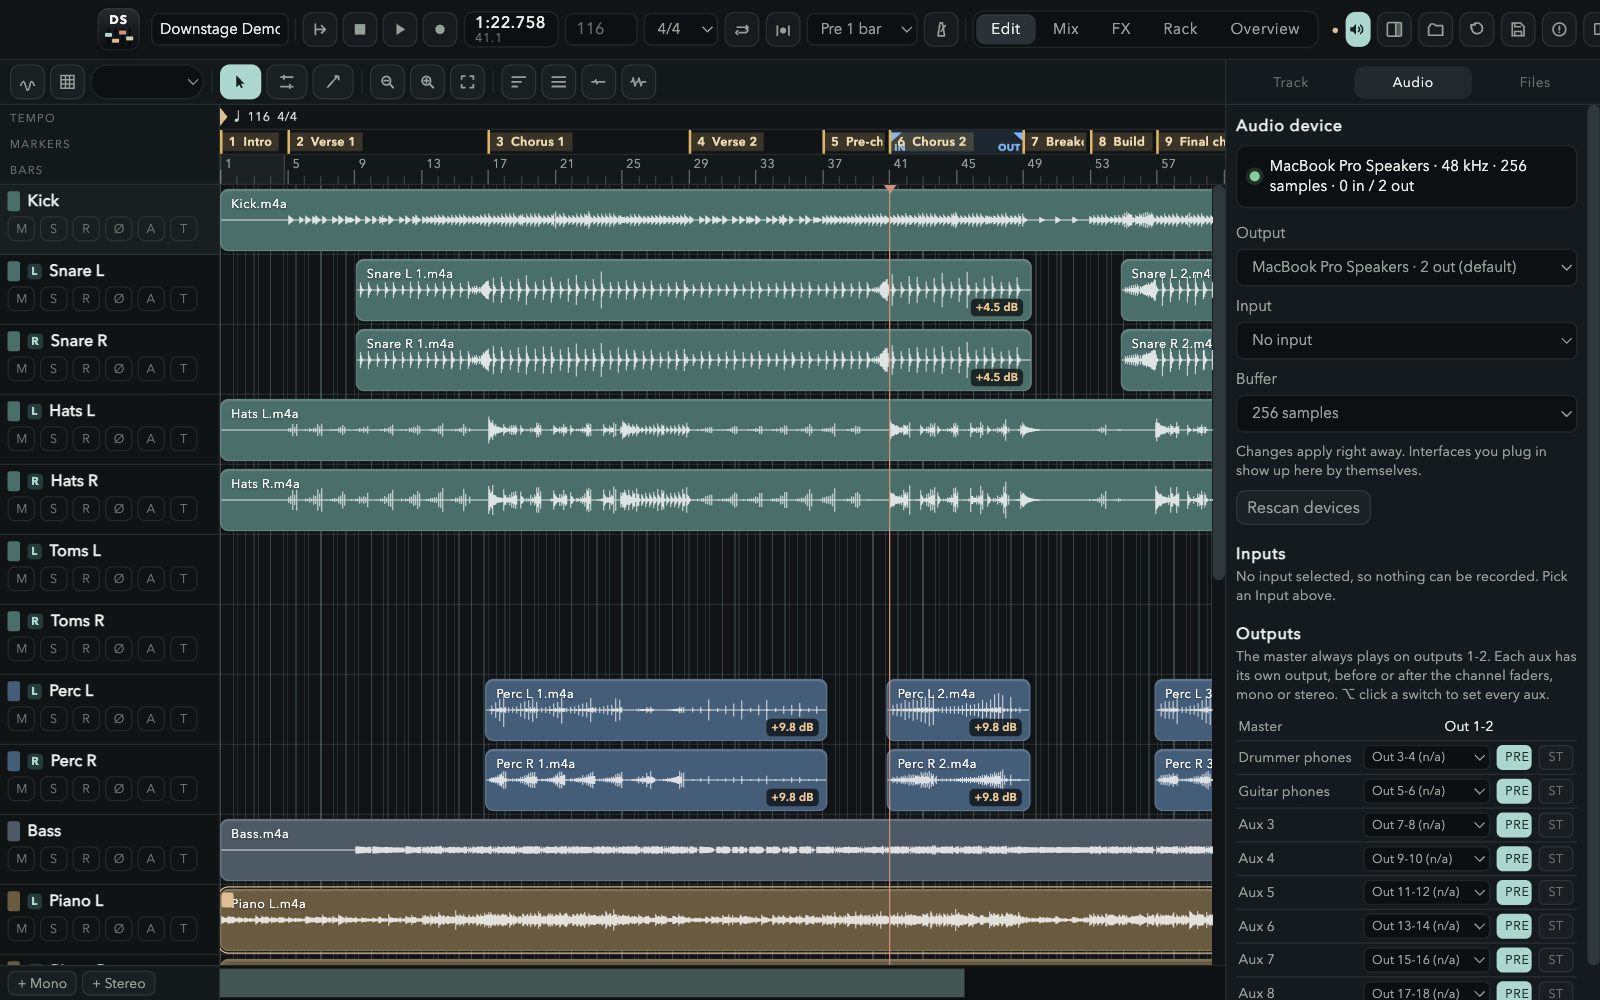Viewport: 1600px width, 1000px height.
Task: Start playback with the Play button
Action: pyautogui.click(x=400, y=29)
